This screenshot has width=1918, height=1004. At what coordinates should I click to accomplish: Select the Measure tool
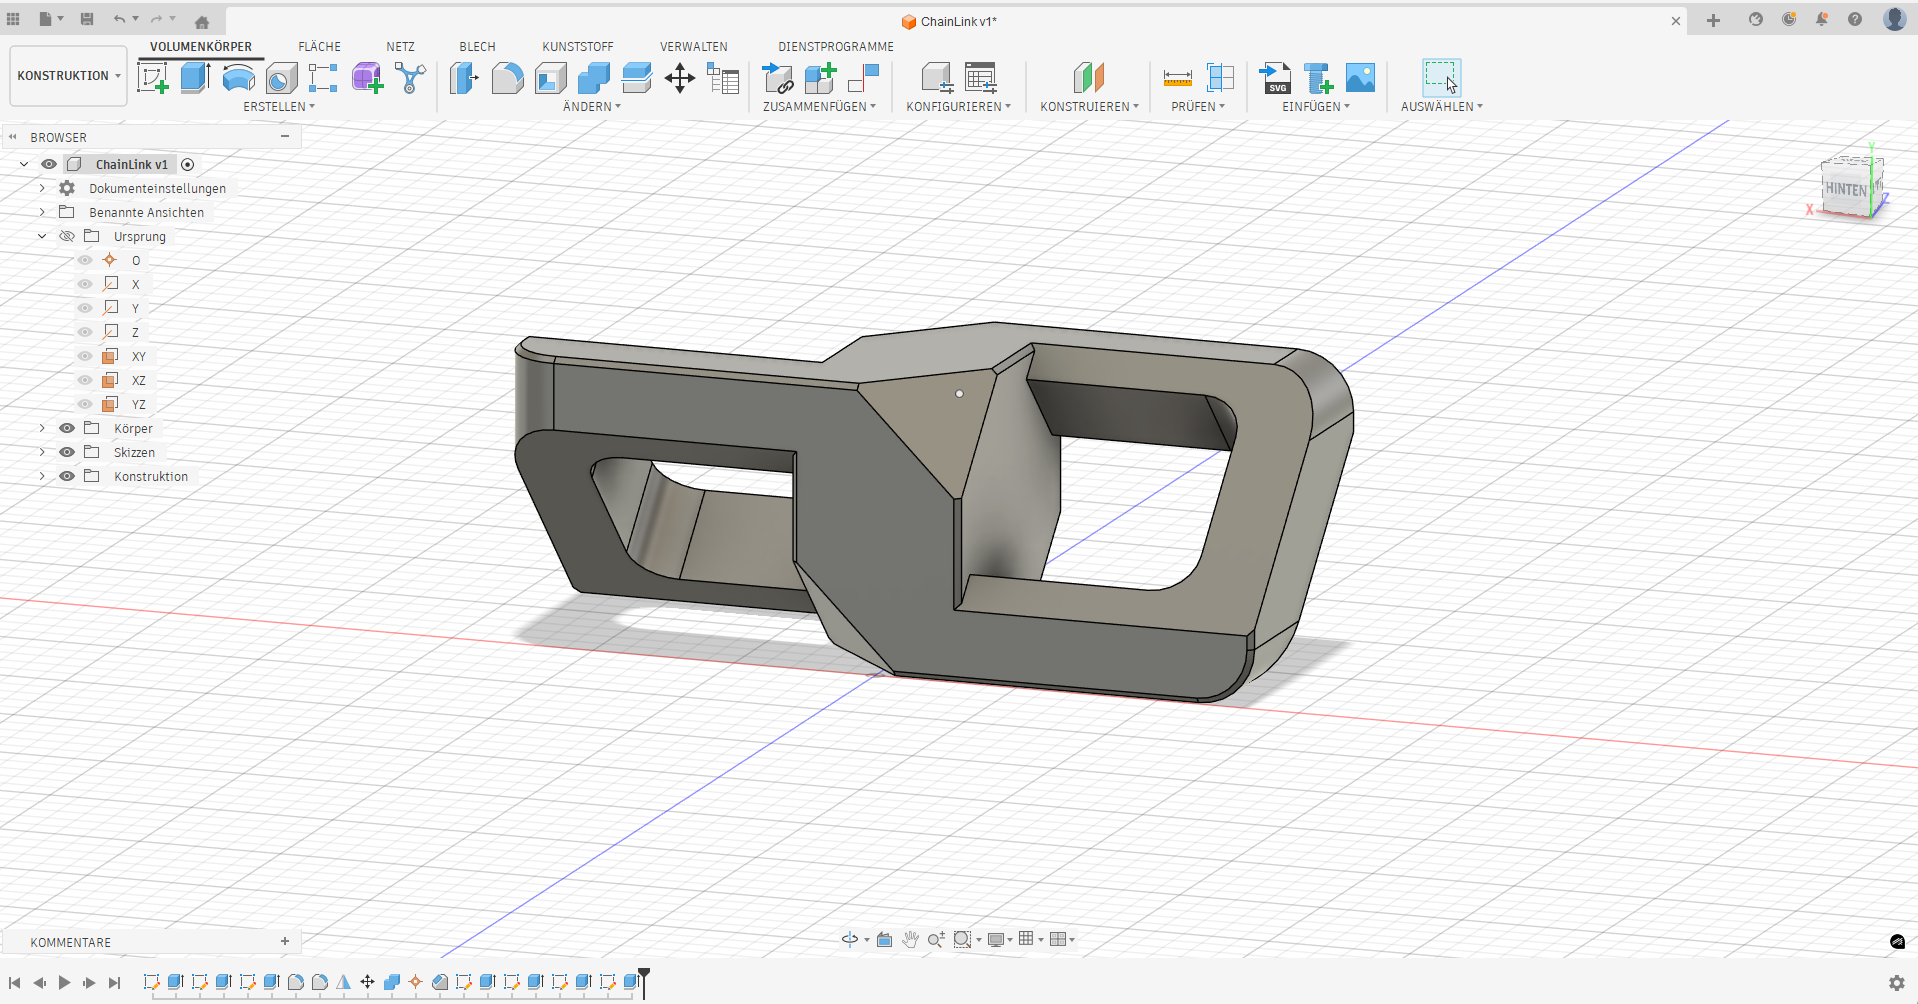coord(1177,78)
